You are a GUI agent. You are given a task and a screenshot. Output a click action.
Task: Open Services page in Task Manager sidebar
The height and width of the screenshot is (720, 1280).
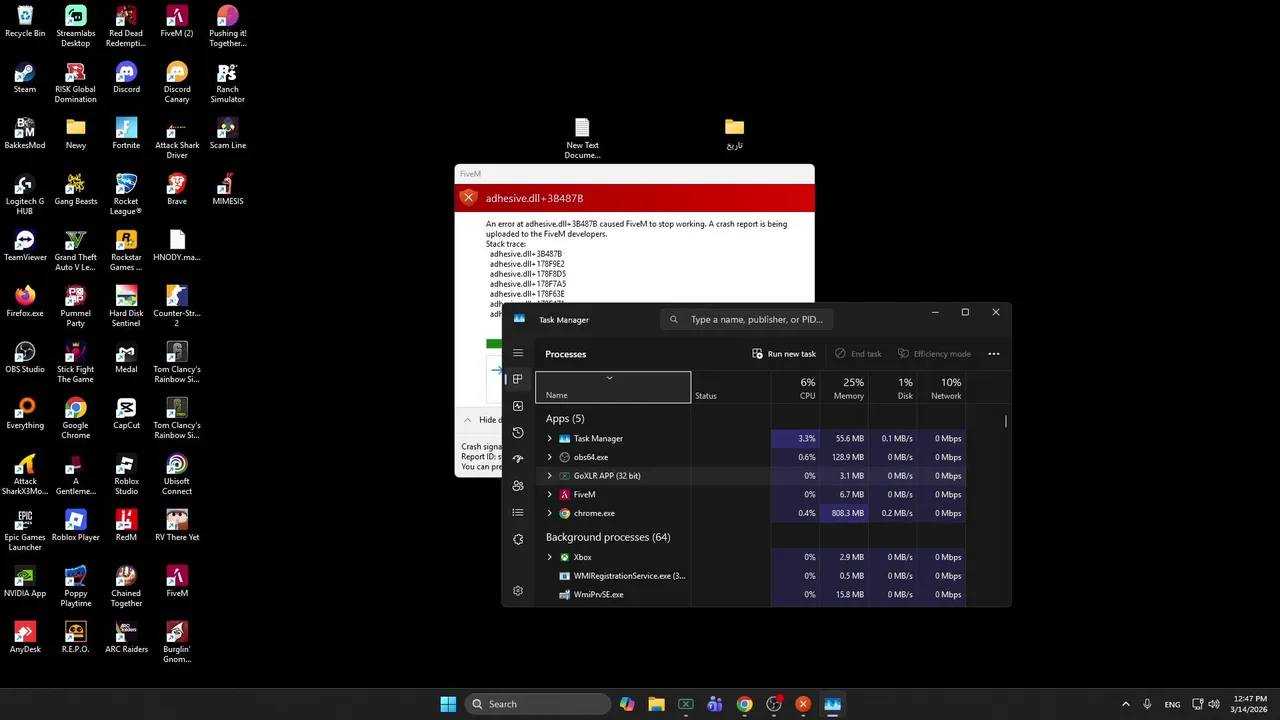tap(518, 539)
